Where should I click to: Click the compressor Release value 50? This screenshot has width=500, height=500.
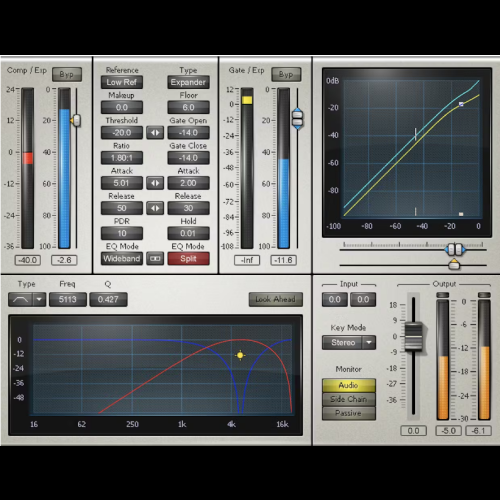[x=122, y=208]
